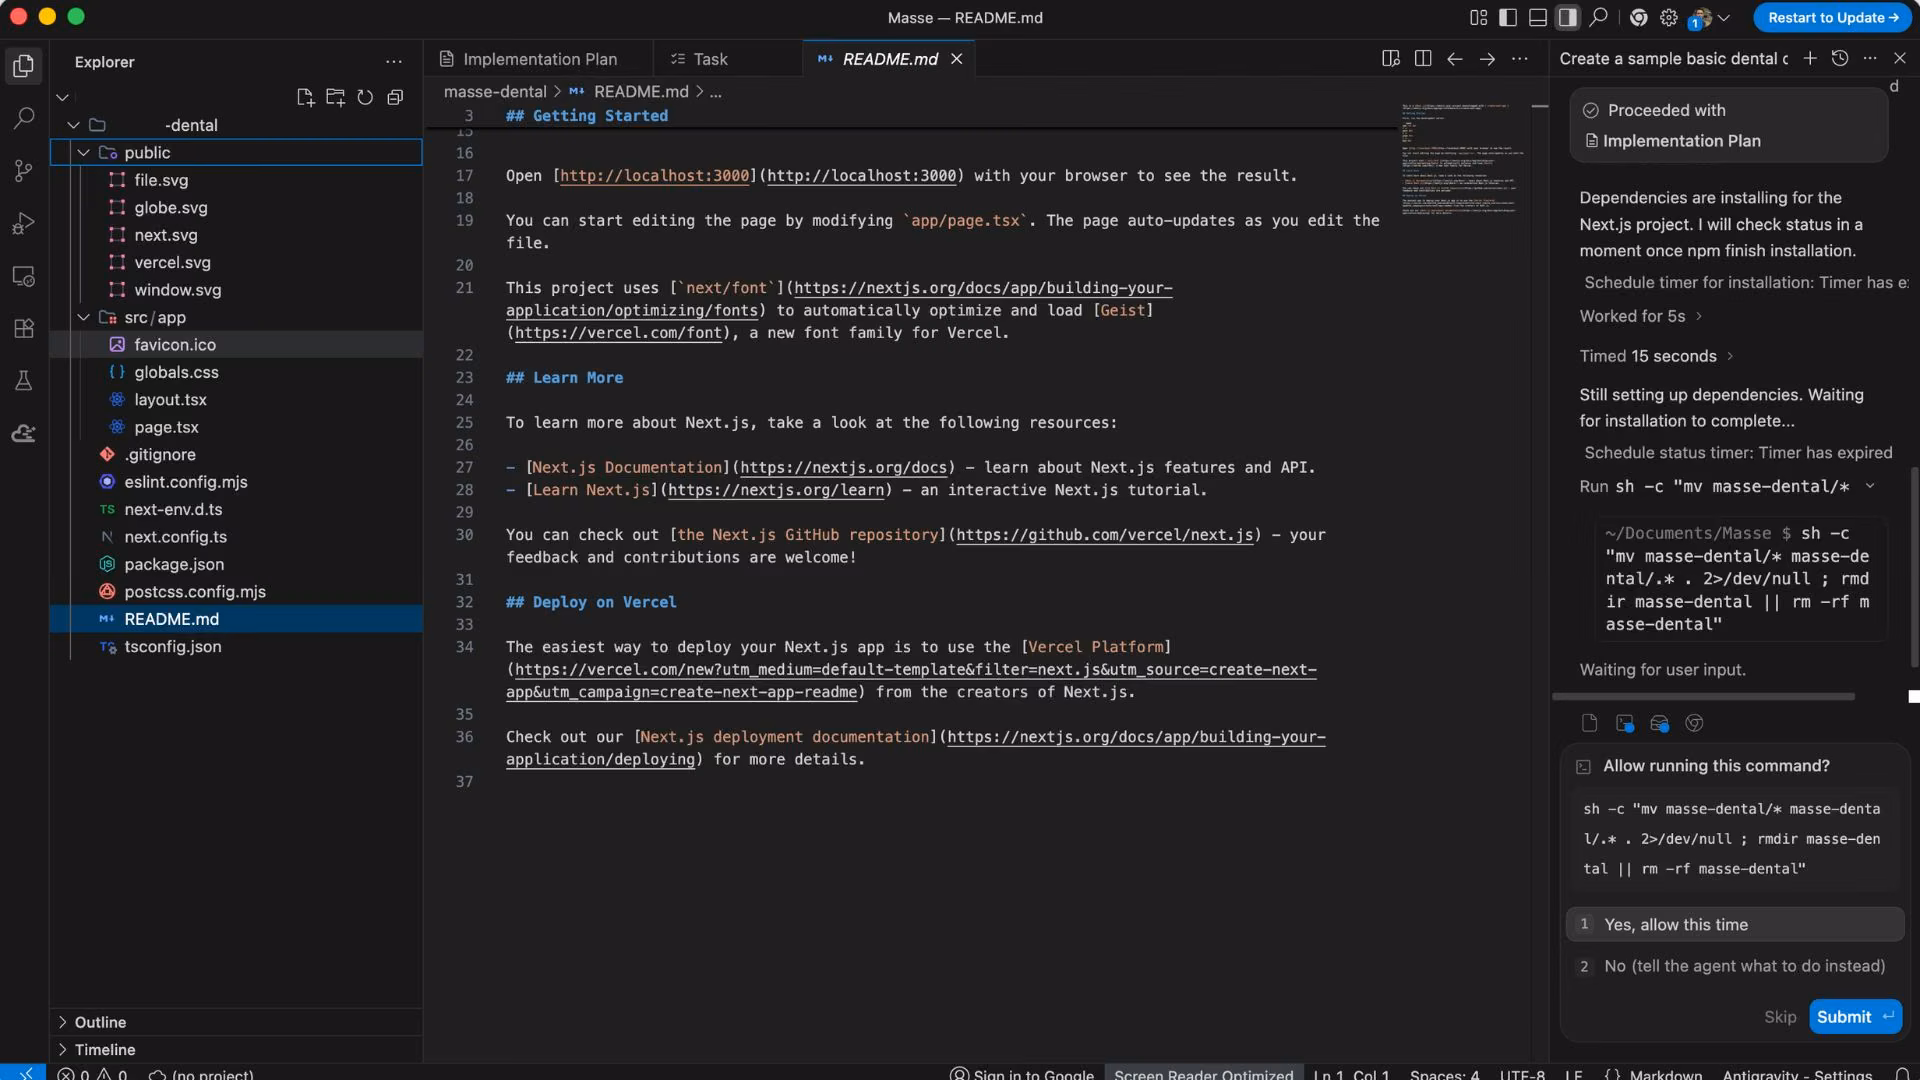Go back in editor navigation
The height and width of the screenshot is (1080, 1920).
(1455, 59)
